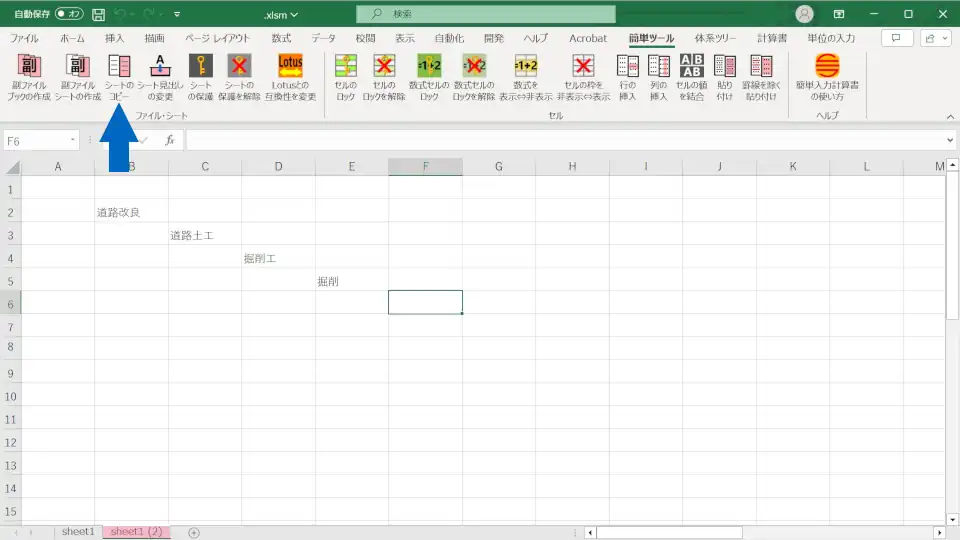
Task: Click vertical scrollbar up arrow
Action: 952,165
